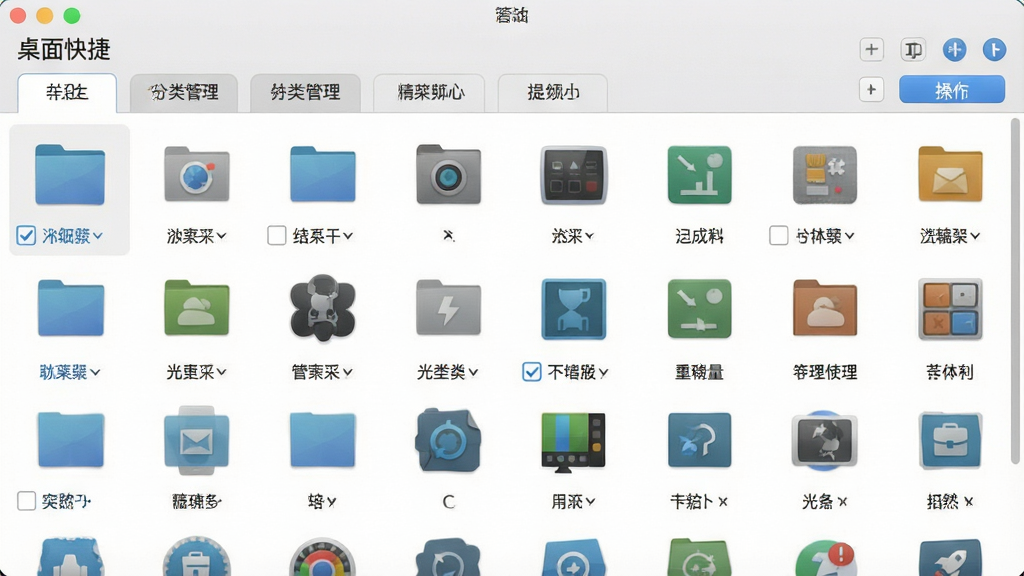Open the gray folder with lightning bolt

click(x=448, y=308)
